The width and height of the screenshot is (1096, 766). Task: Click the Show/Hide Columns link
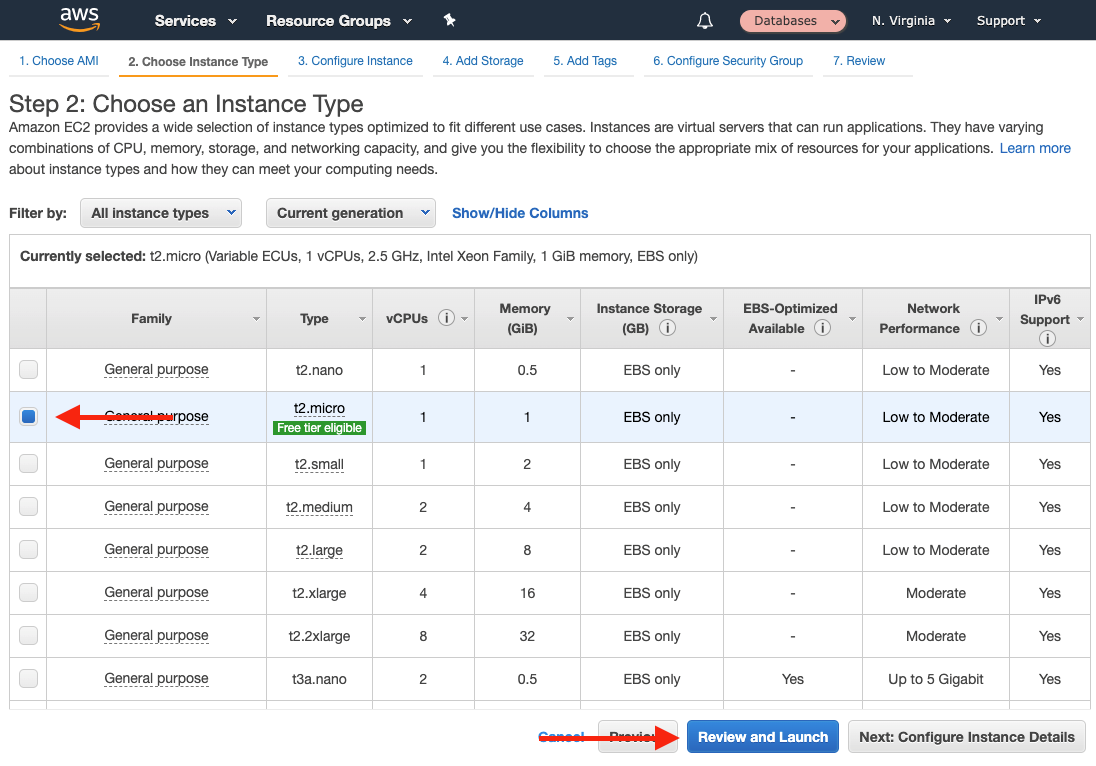519,212
